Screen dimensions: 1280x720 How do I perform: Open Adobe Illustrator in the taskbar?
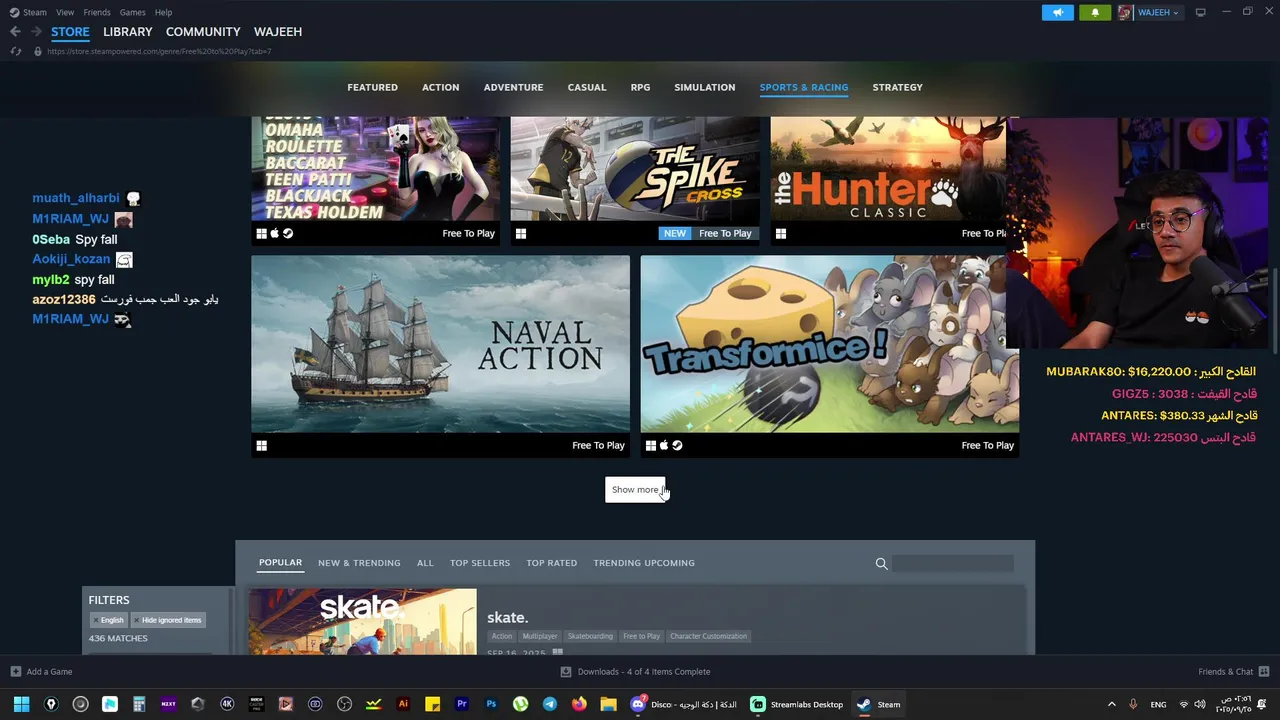click(x=403, y=704)
